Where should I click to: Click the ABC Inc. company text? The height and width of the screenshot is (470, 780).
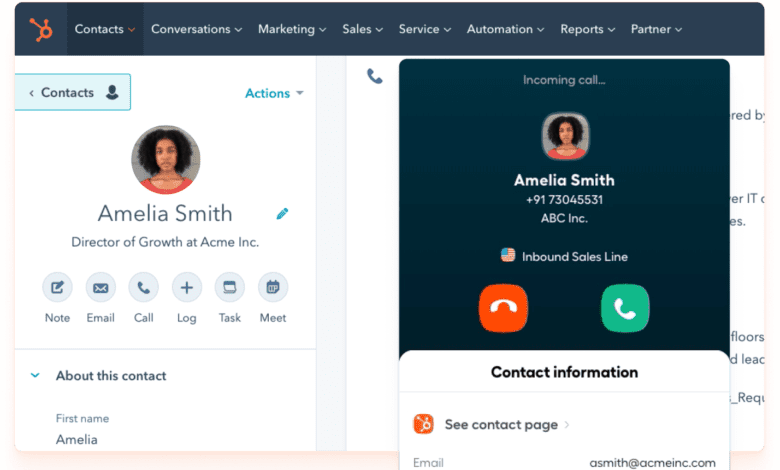click(x=565, y=218)
